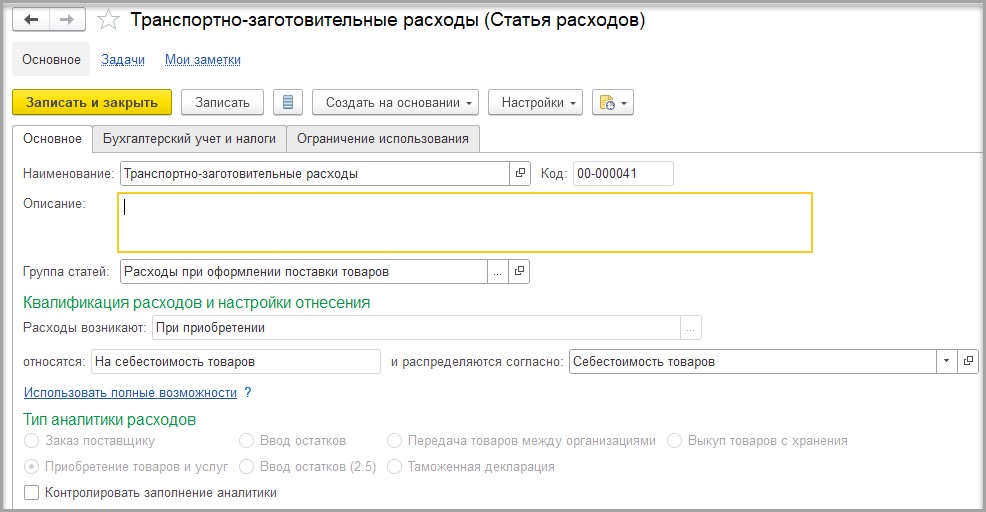Image resolution: width=986 pixels, height=512 pixels.
Task: Select the Ввод остатков radio button
Action: pos(246,441)
